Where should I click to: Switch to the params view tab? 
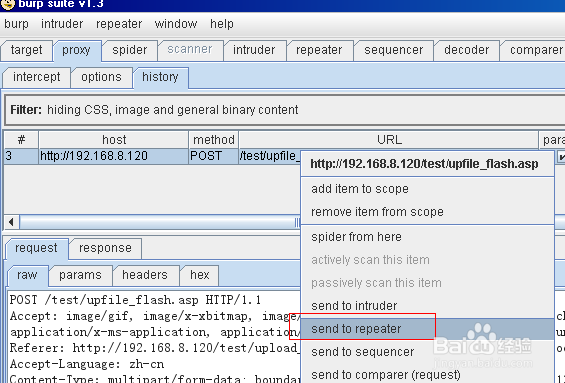(80, 275)
